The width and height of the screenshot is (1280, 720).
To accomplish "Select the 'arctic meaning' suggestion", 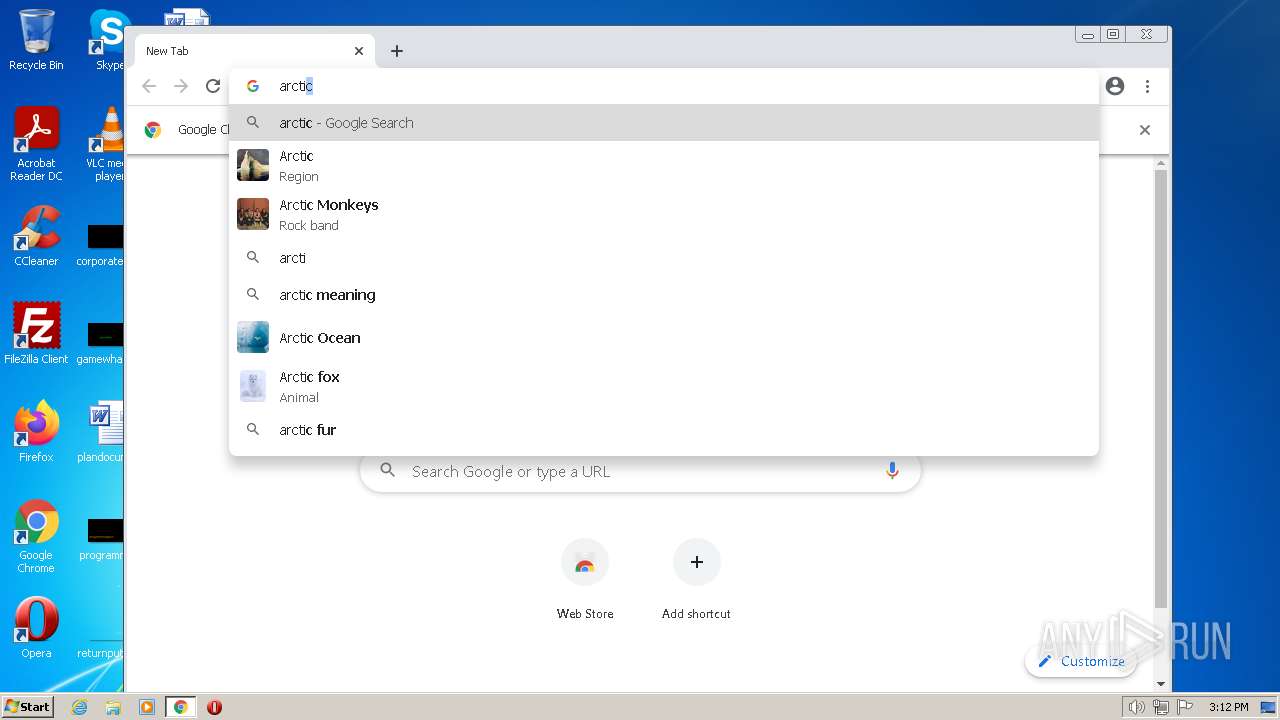I will click(664, 295).
